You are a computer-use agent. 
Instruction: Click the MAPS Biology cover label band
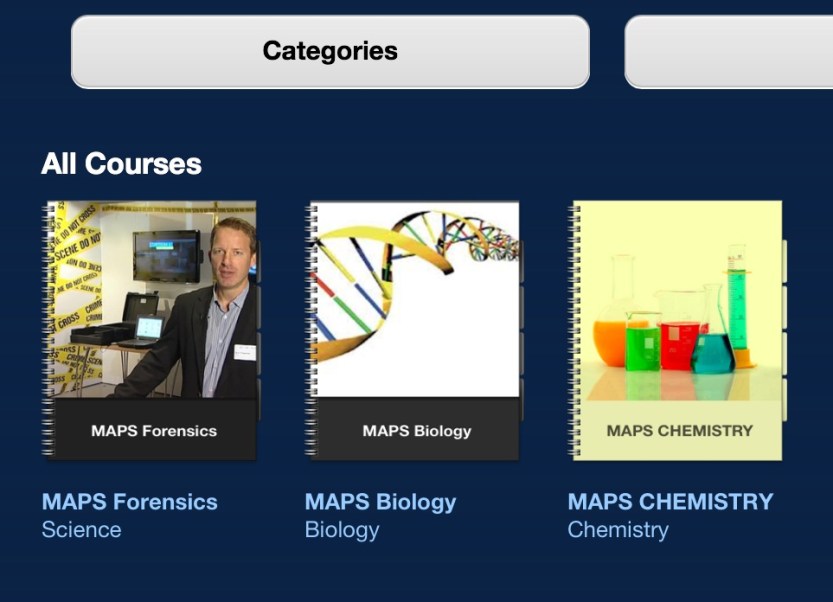tap(417, 431)
